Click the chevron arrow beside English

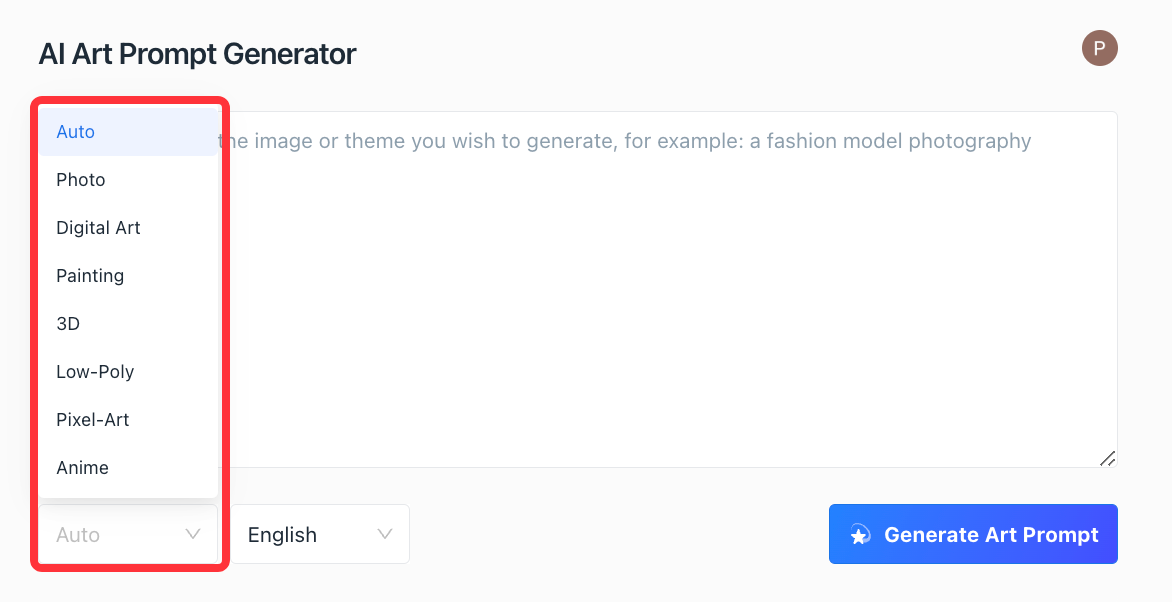coord(385,534)
